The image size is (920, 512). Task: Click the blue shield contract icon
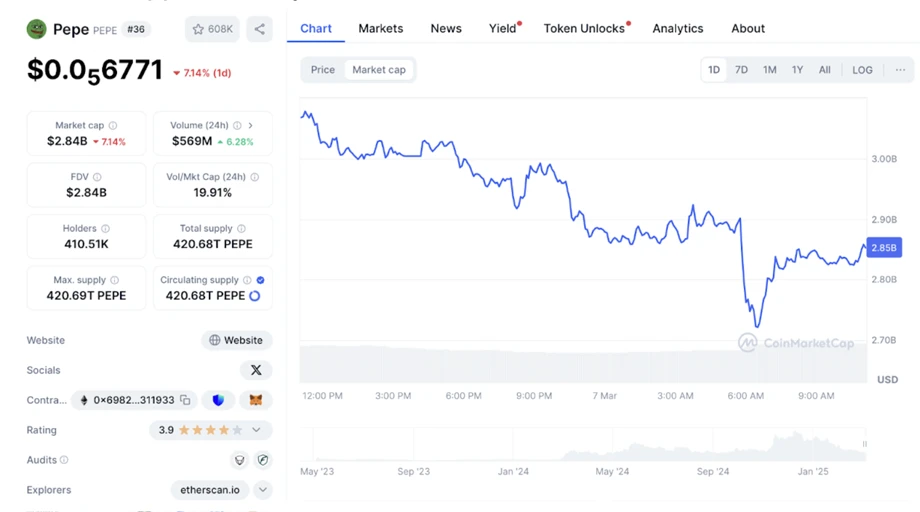click(x=218, y=400)
